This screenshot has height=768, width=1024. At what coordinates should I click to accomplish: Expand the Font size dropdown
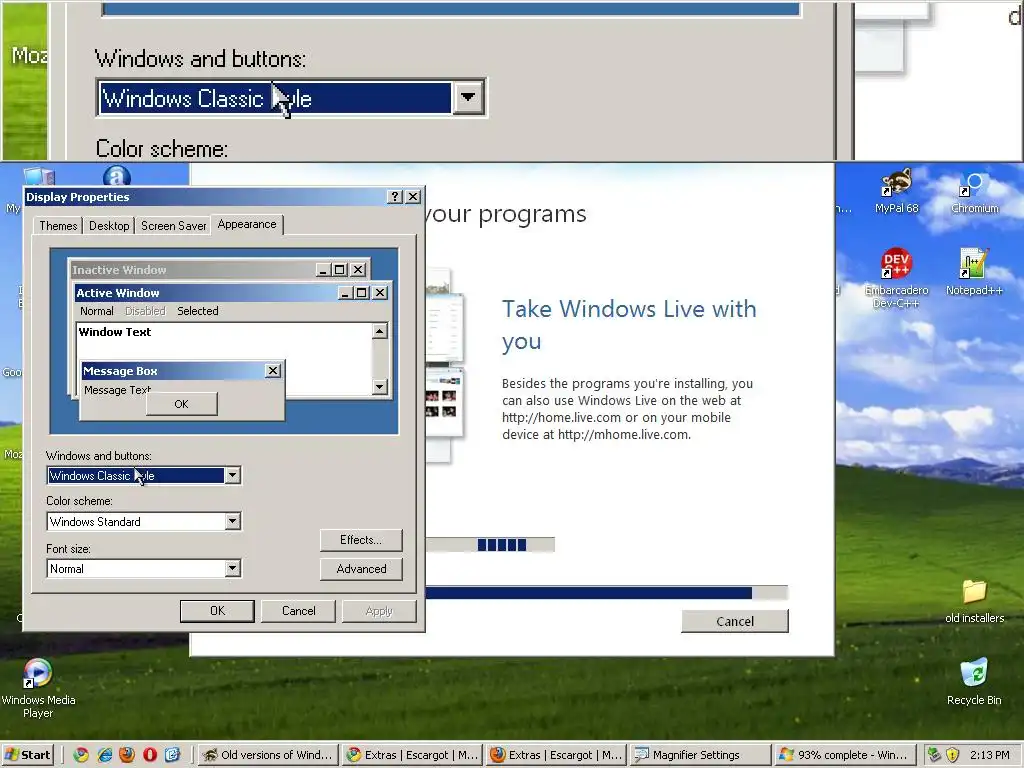pos(232,568)
